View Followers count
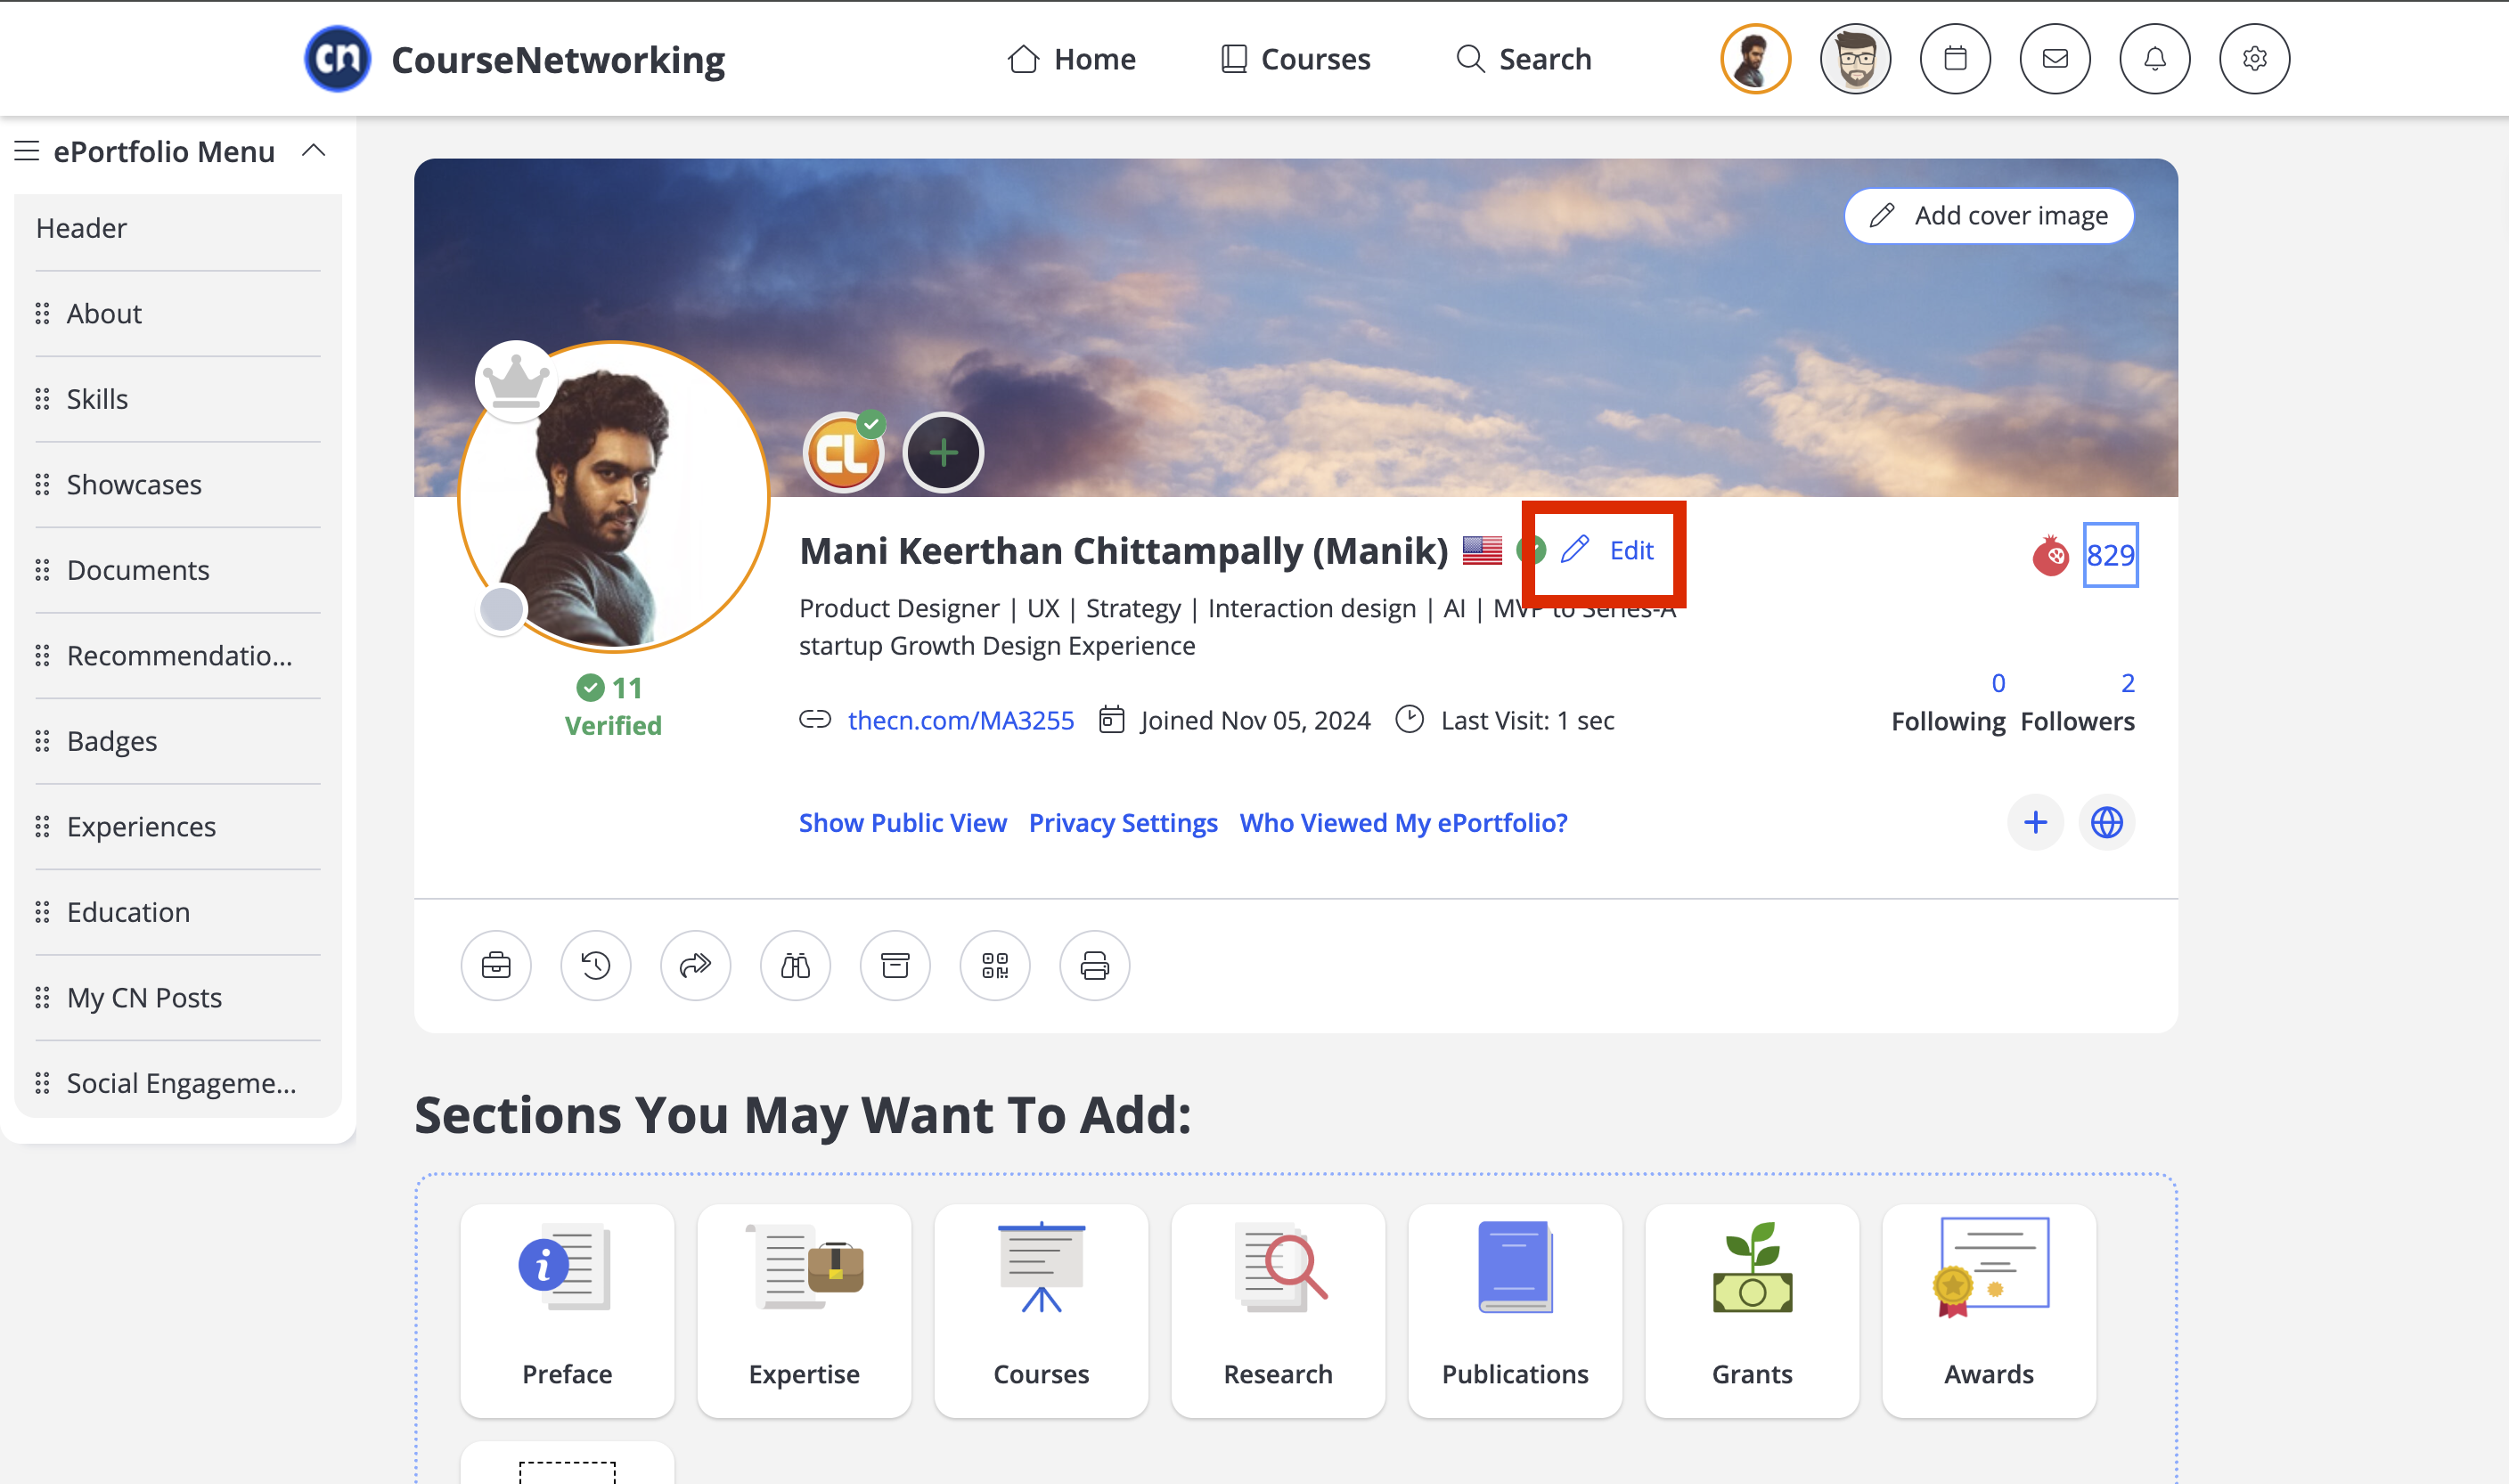The width and height of the screenshot is (2509, 1484). coord(2077,702)
